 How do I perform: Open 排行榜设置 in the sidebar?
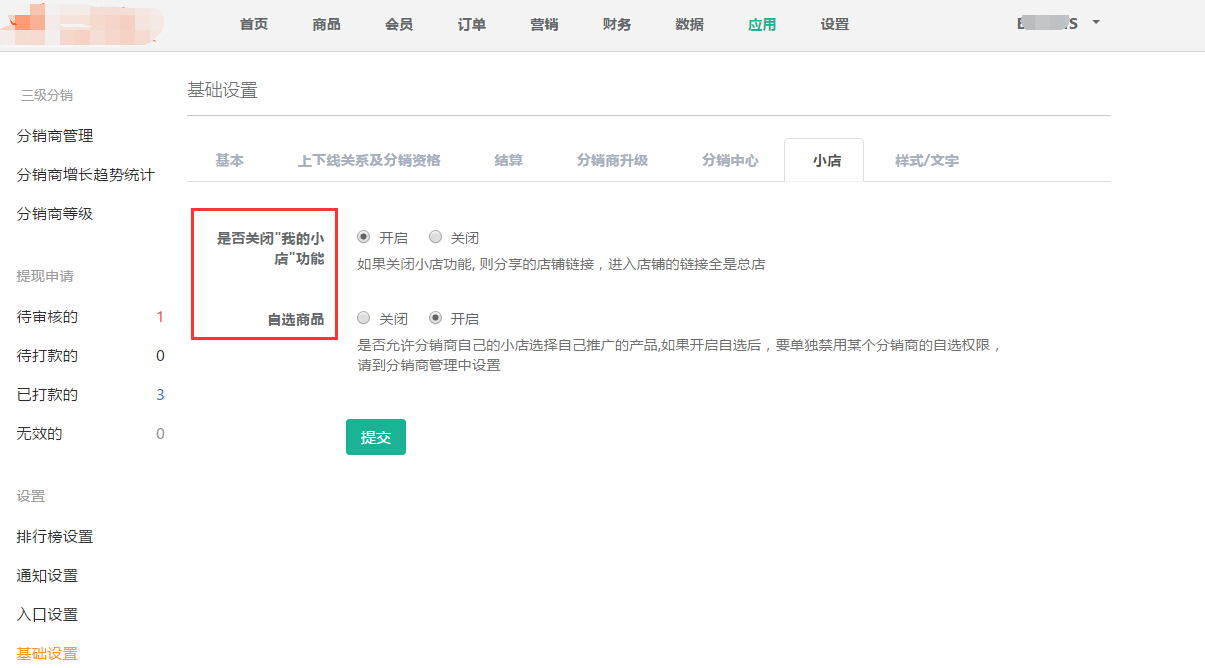coord(55,537)
